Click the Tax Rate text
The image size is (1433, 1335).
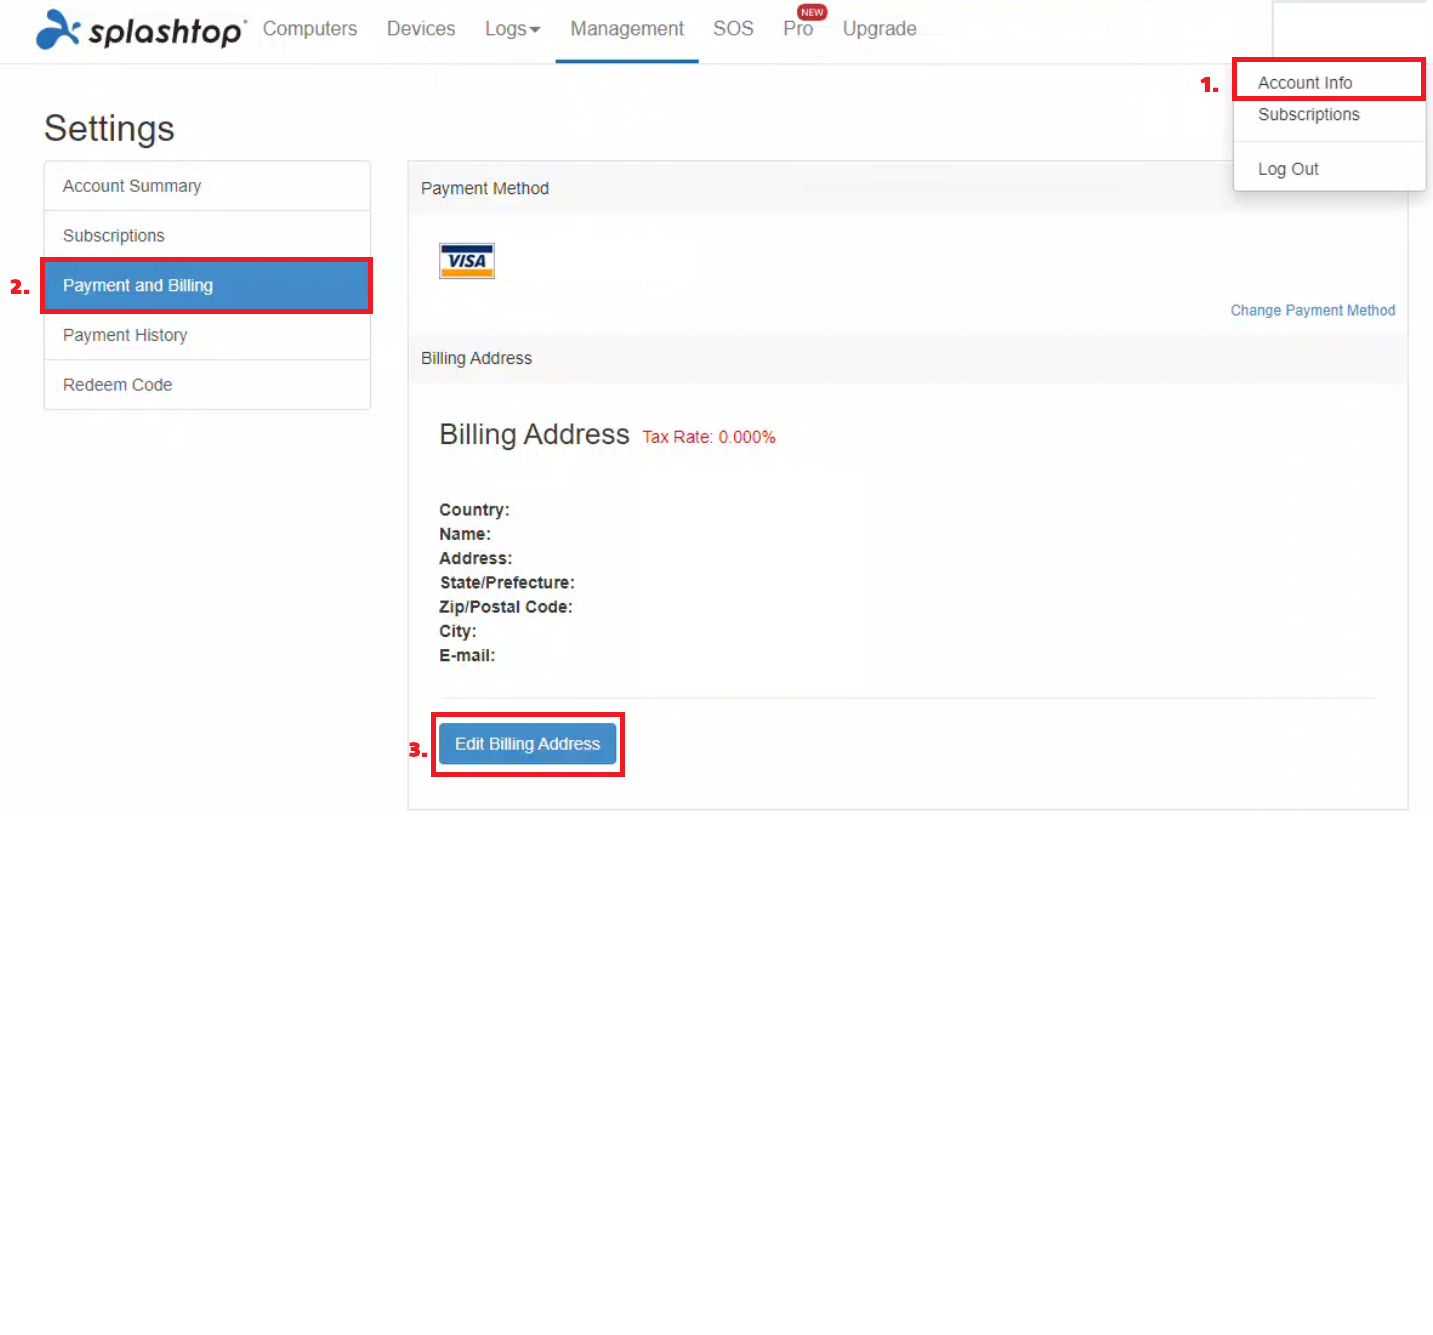coord(708,437)
